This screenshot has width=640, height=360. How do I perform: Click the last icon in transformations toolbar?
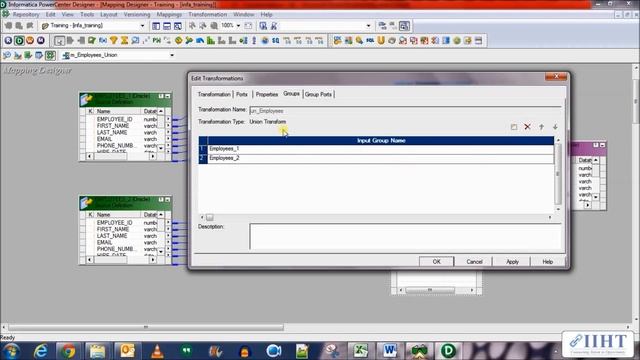[478, 40]
